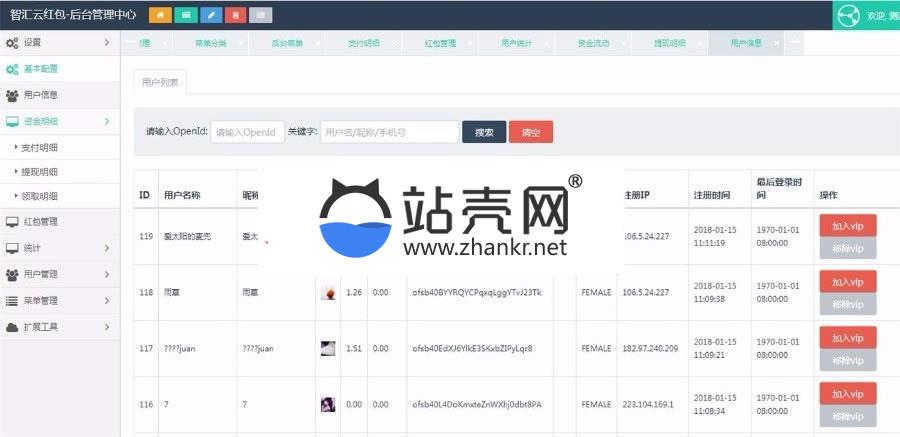
Task: Click the 搜索 search button
Action: coord(484,132)
